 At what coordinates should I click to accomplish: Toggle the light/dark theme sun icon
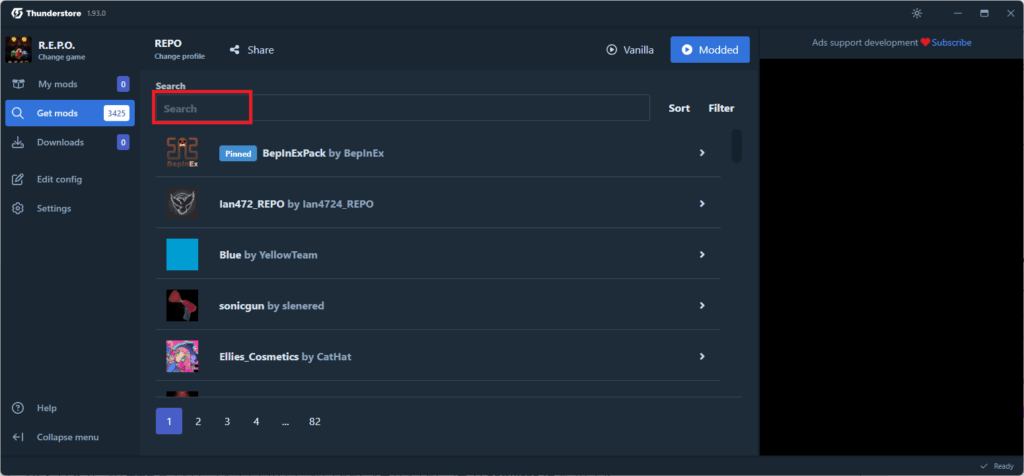tap(917, 13)
